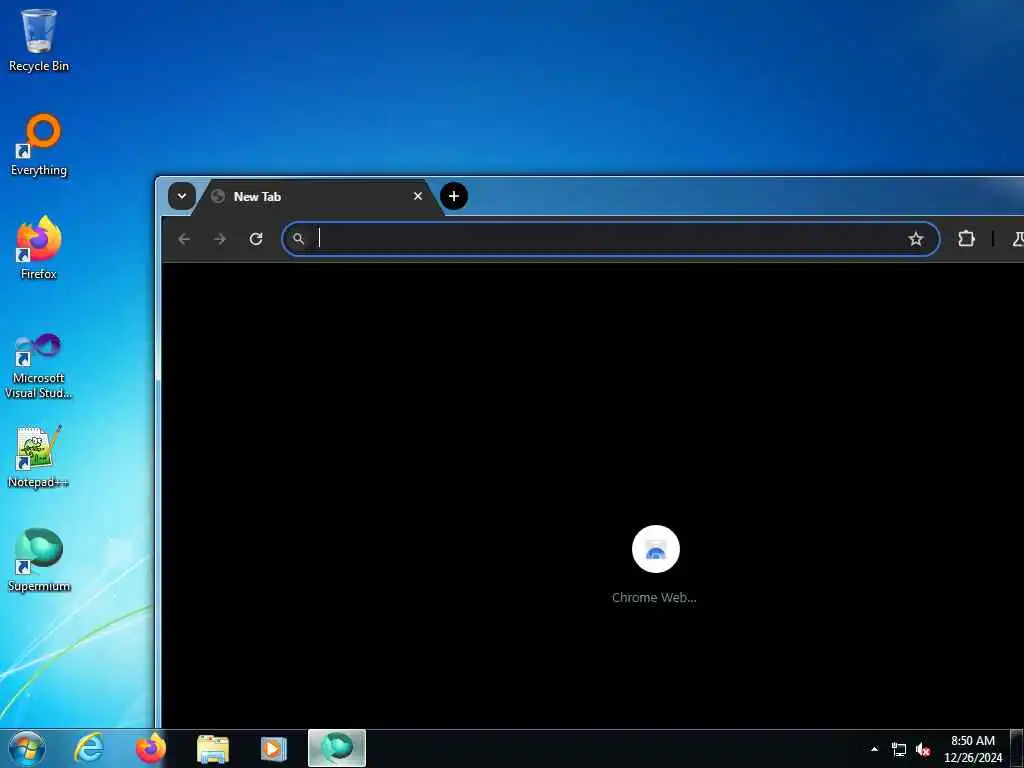The width and height of the screenshot is (1024, 768).
Task: Open the Windows Start menu
Action: 27,748
